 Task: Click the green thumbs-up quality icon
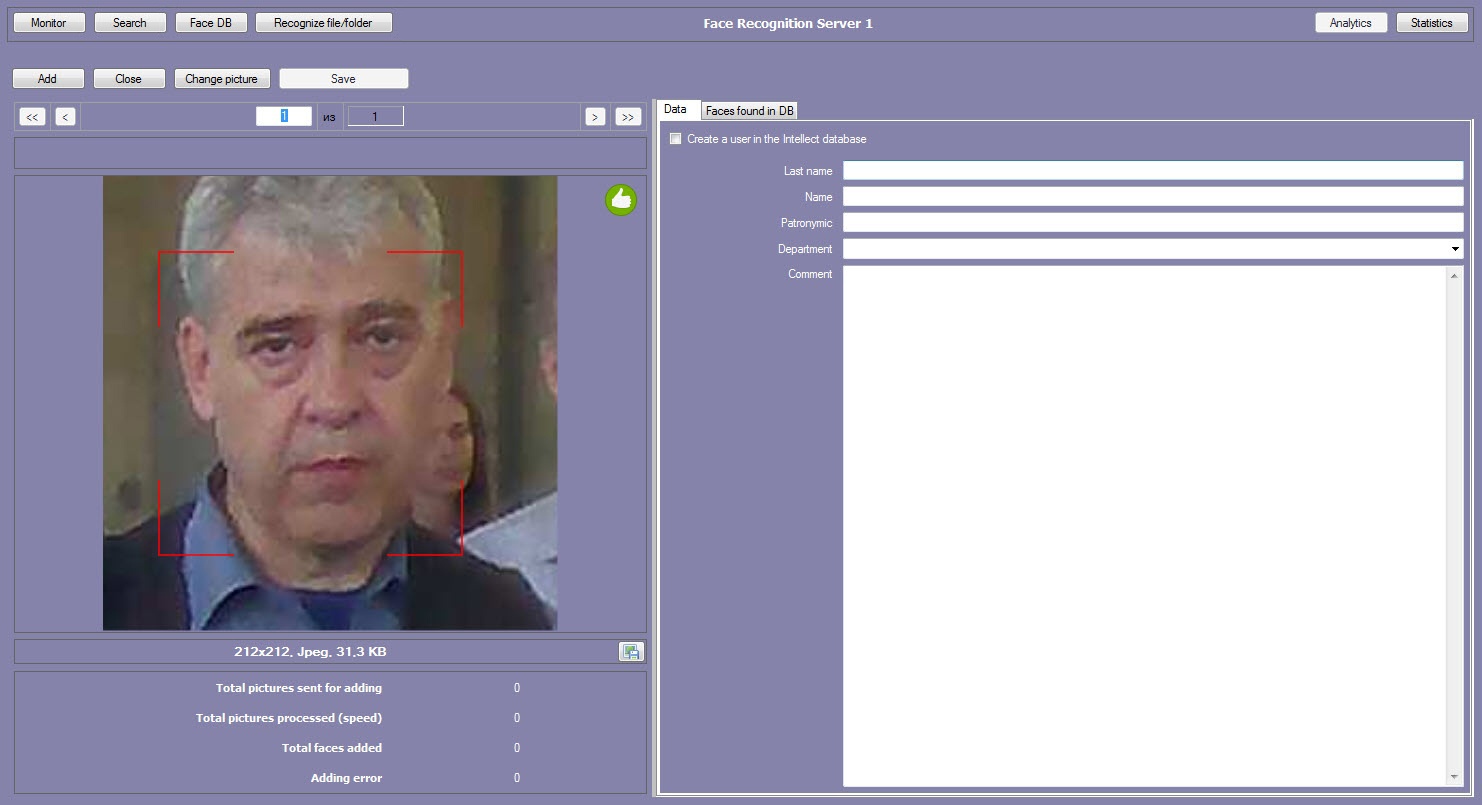[x=621, y=200]
